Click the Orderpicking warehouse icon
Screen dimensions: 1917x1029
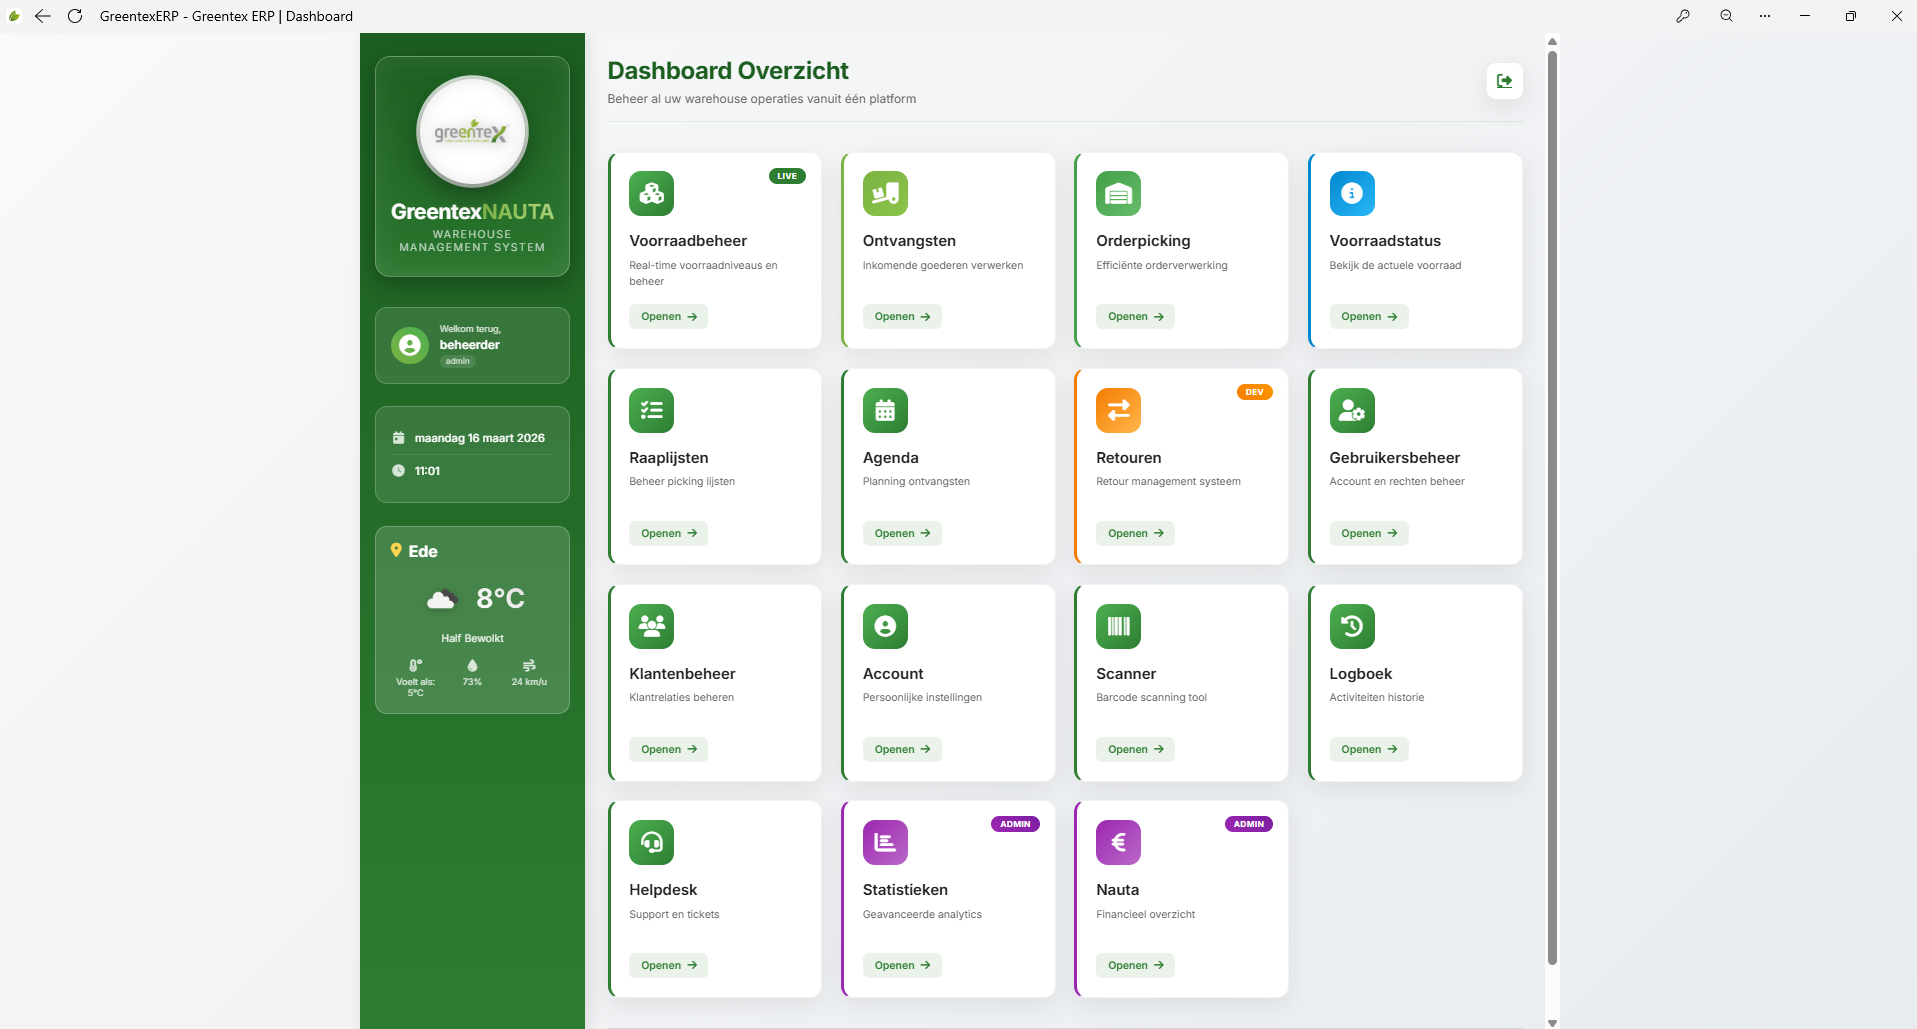1118,194
